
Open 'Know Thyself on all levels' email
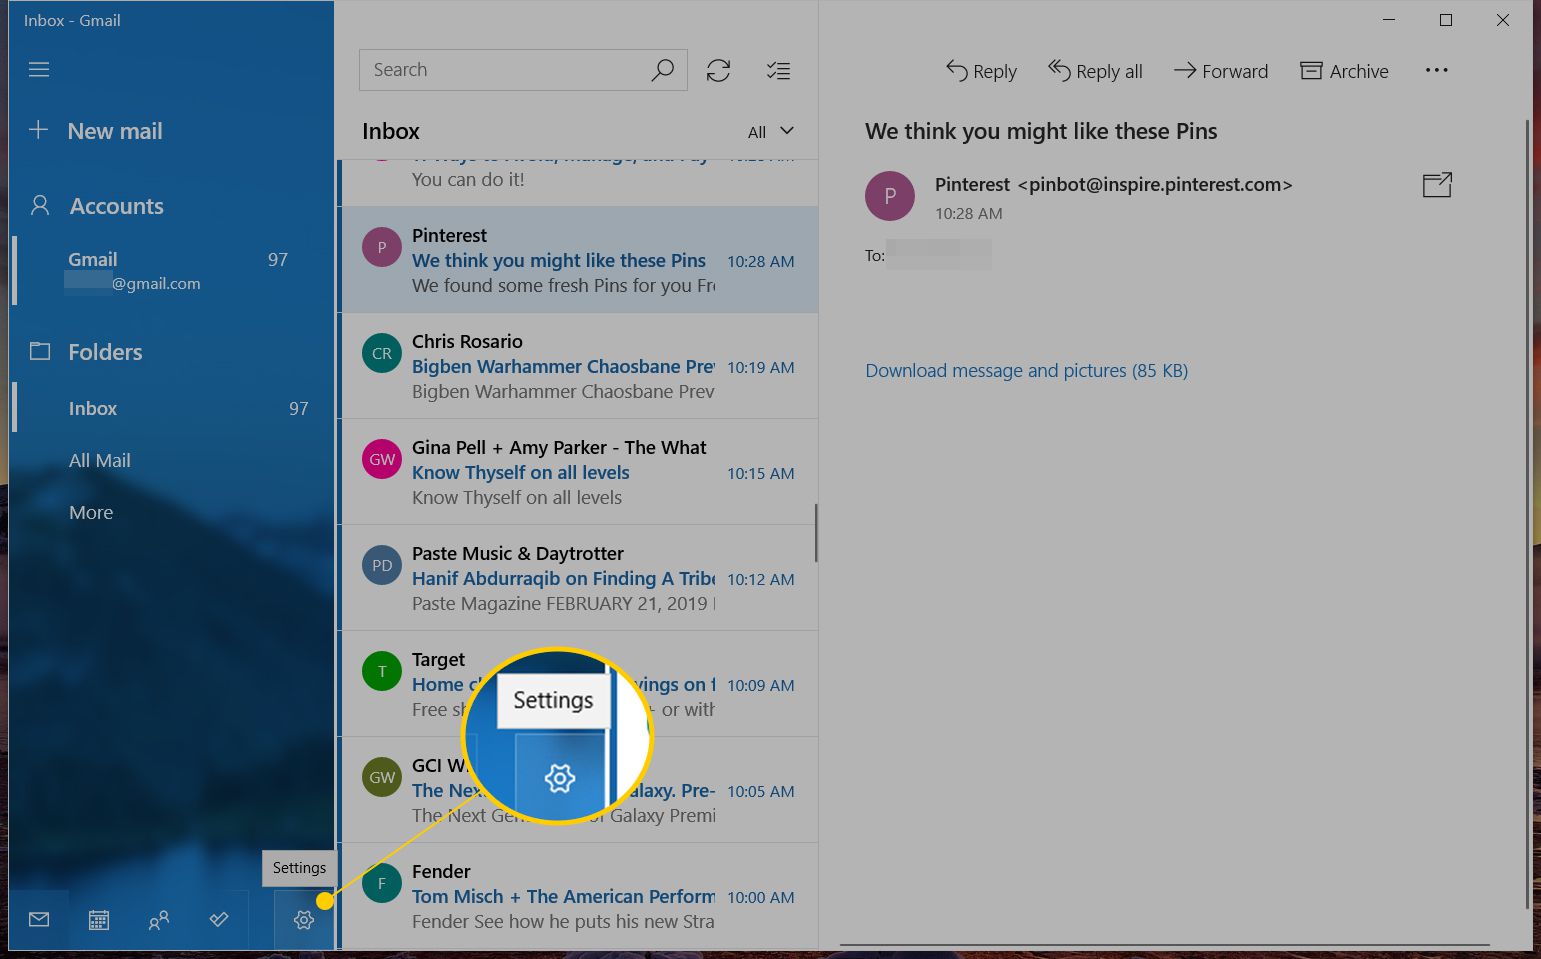tap(580, 472)
